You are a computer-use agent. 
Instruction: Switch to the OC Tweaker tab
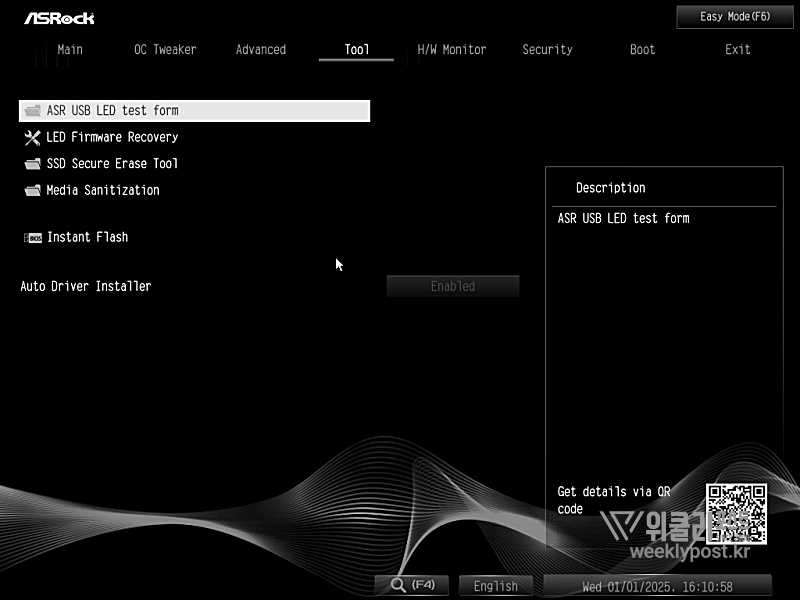(165, 49)
